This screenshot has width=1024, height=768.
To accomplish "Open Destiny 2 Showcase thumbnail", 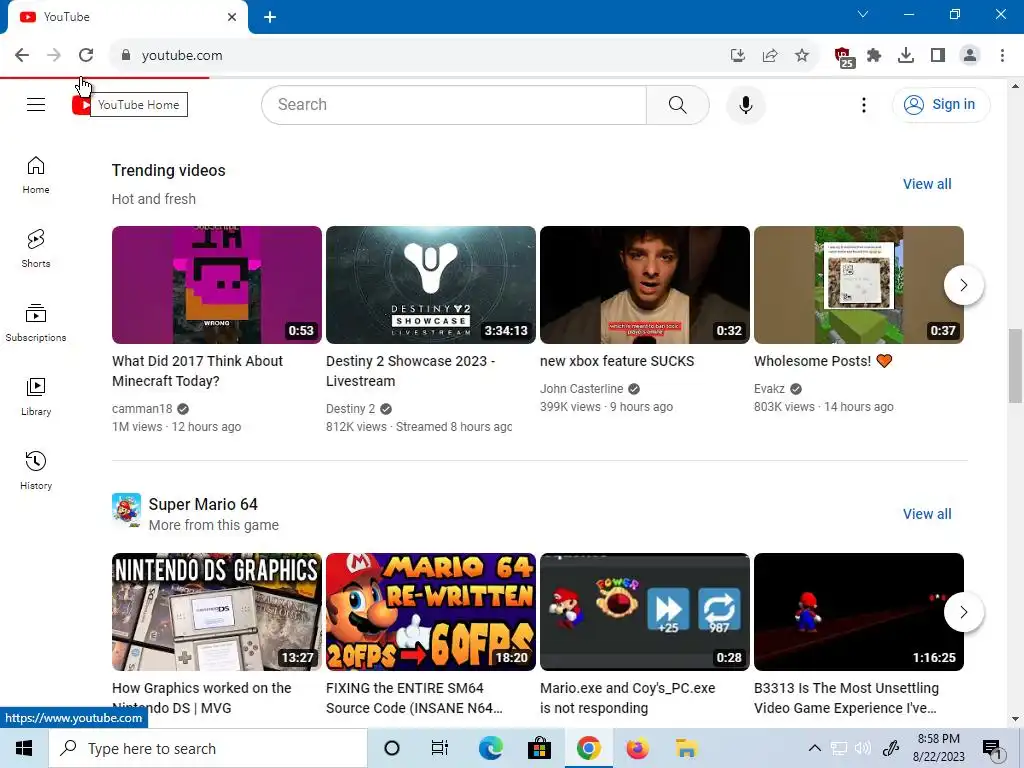I will pyautogui.click(x=430, y=285).
